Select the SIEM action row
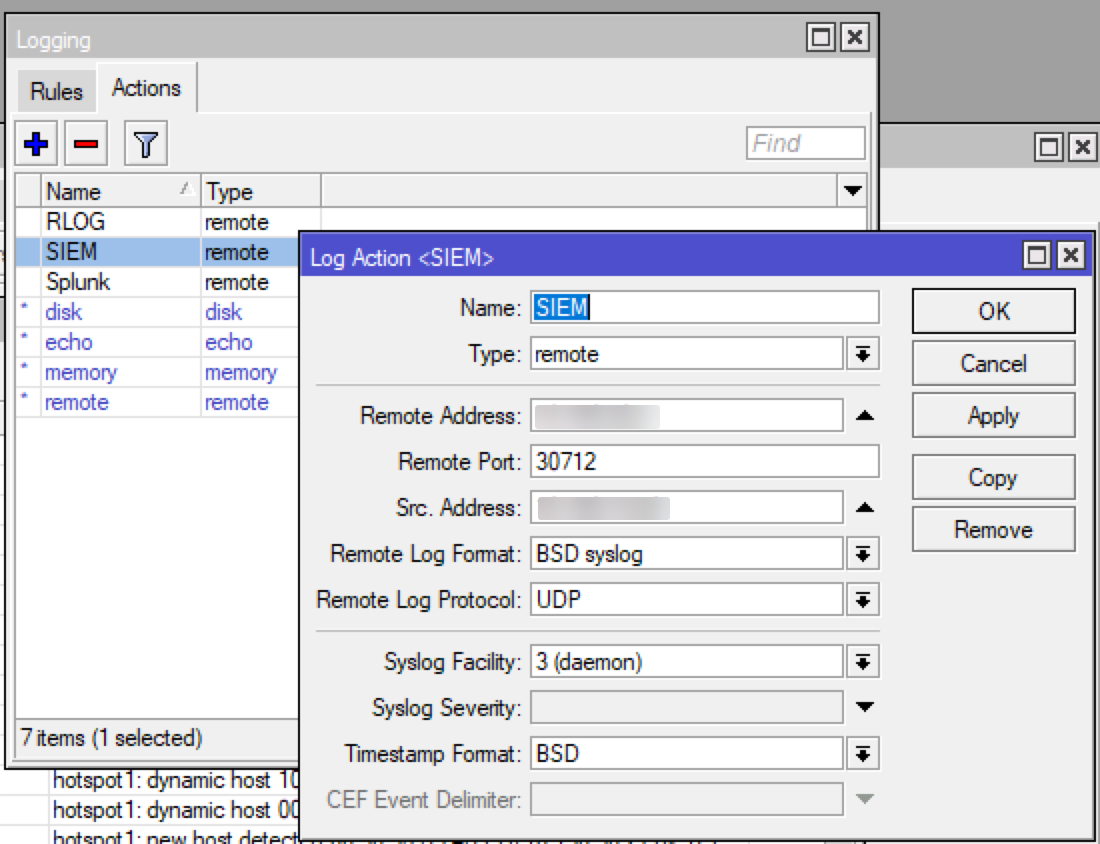This screenshot has width=1100, height=844. pos(158,252)
